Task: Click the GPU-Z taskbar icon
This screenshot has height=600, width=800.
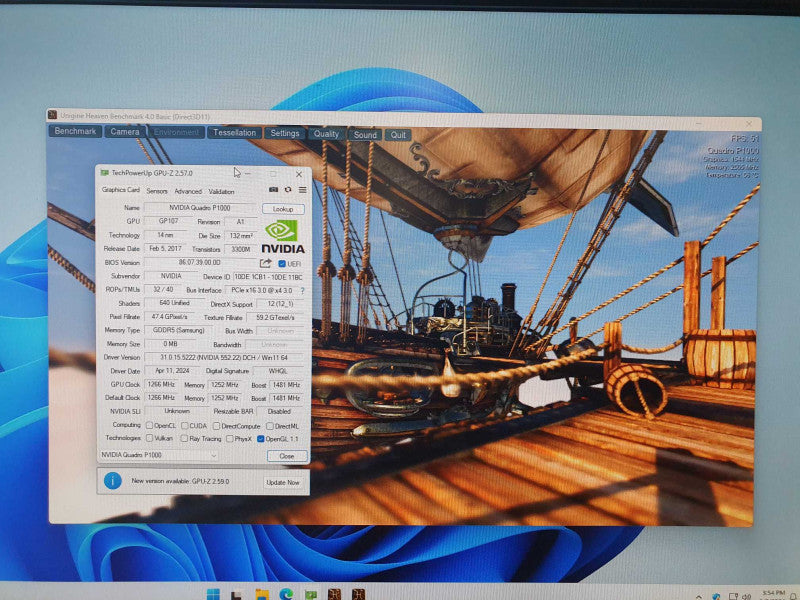Action: (310, 594)
